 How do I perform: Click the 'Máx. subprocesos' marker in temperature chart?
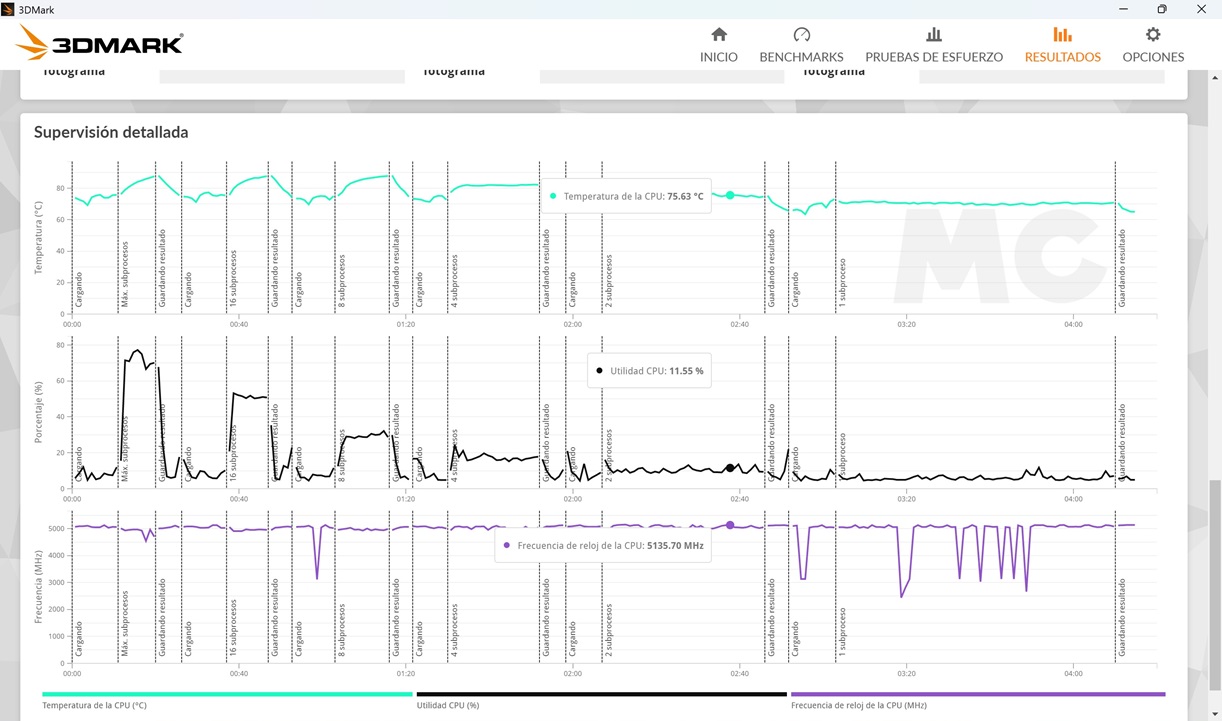pos(124,272)
